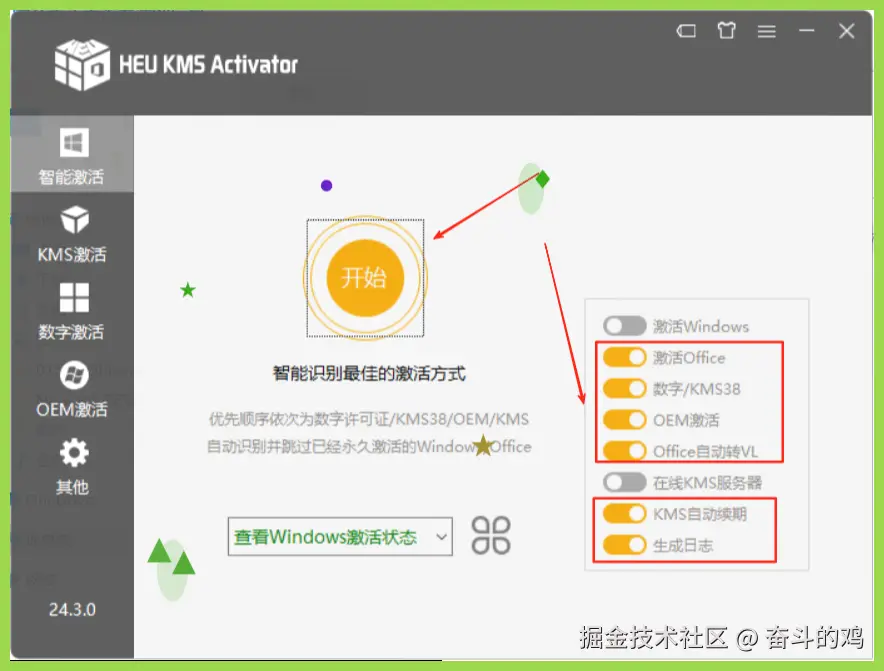Disable the 生成日志 toggle
Viewport: 884px width, 671px height.
pos(624,545)
